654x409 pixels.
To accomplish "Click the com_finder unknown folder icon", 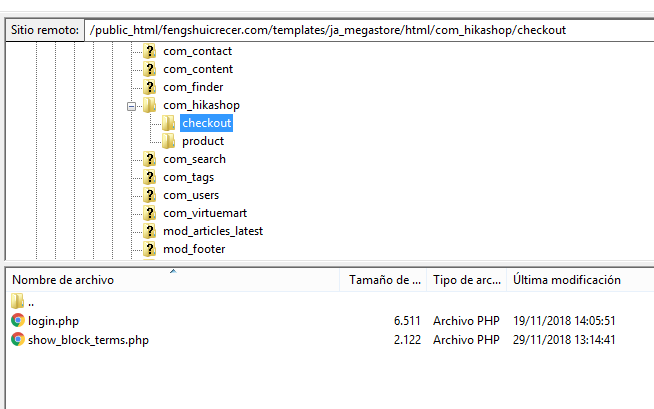I will point(149,87).
